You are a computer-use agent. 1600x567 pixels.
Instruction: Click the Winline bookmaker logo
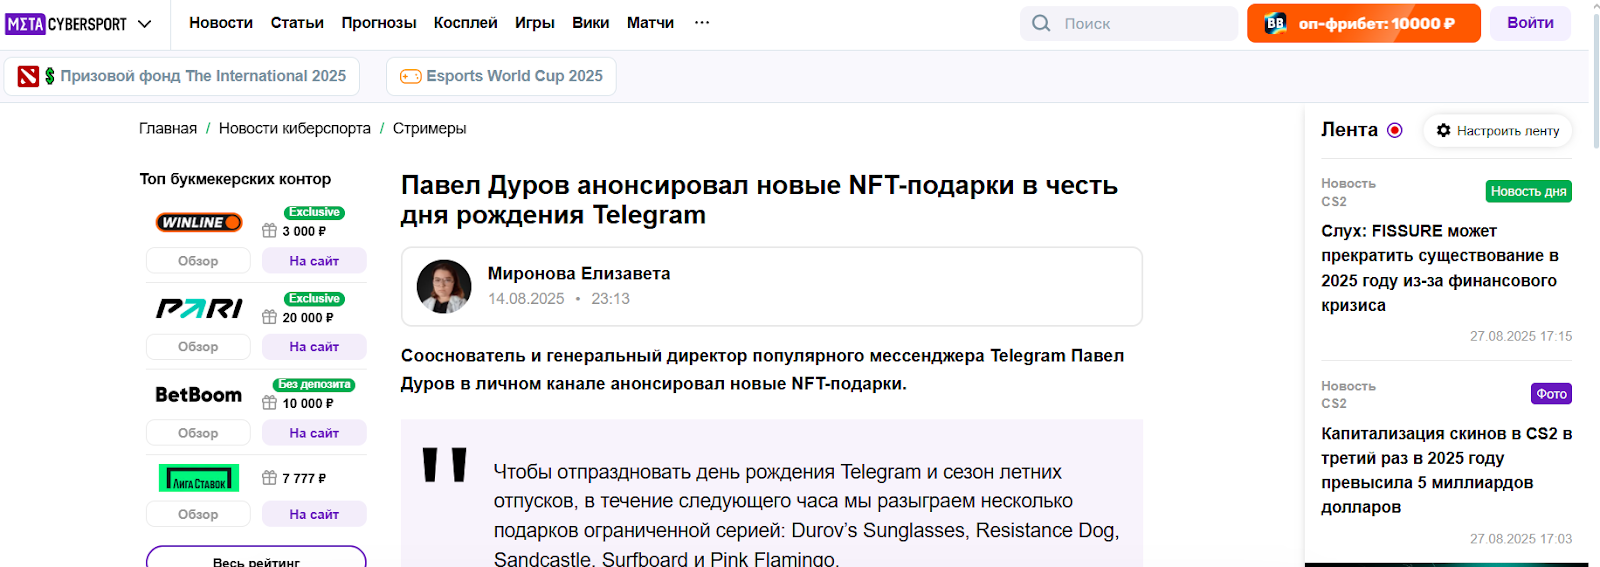[x=198, y=222]
